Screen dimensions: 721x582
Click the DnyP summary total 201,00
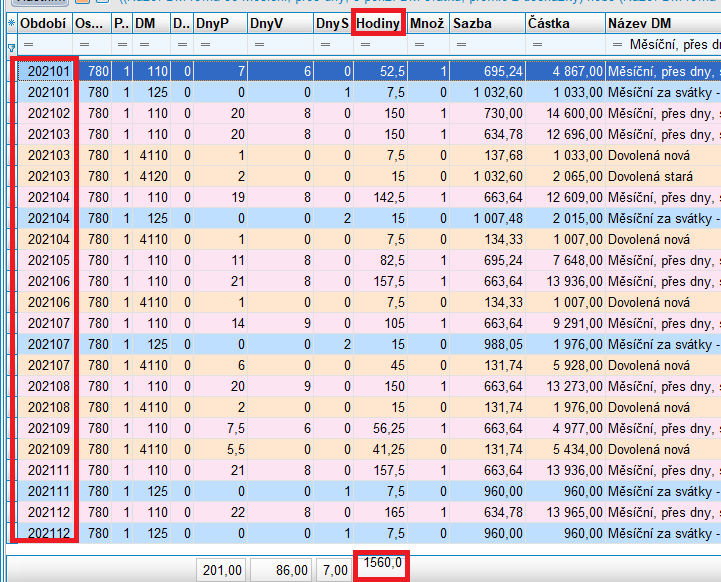tap(220, 568)
